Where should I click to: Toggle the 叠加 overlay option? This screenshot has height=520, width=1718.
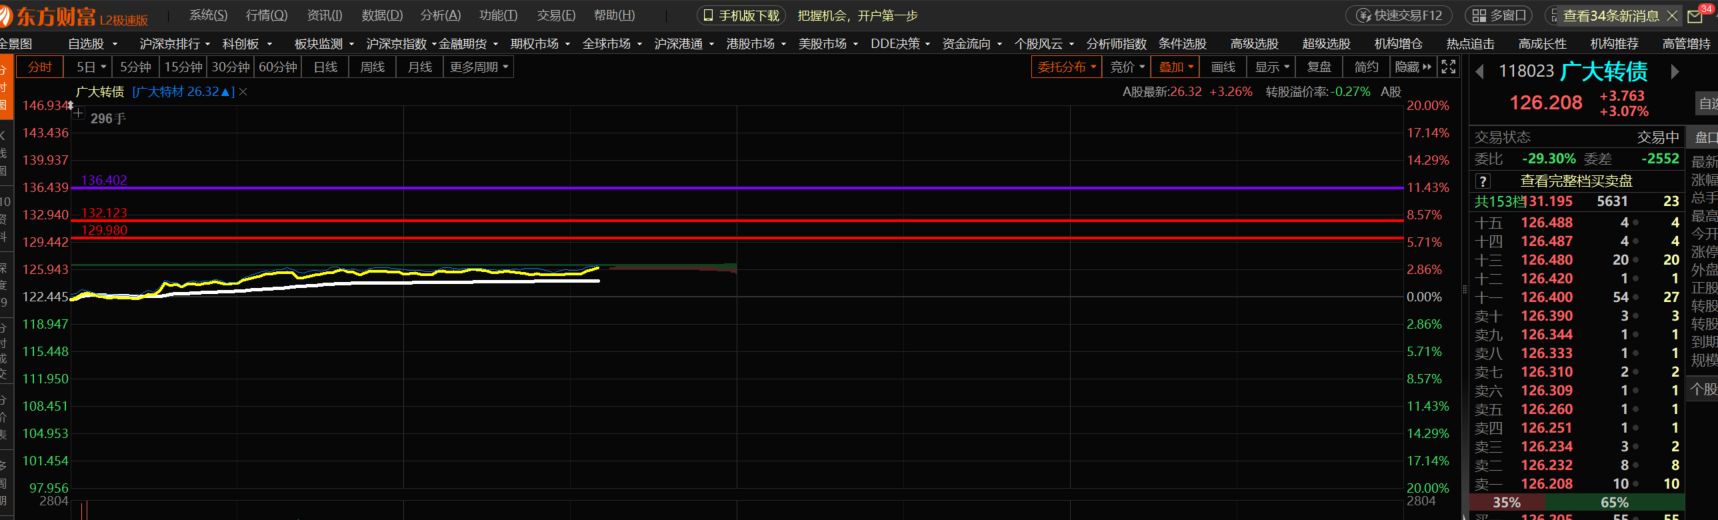(1176, 67)
